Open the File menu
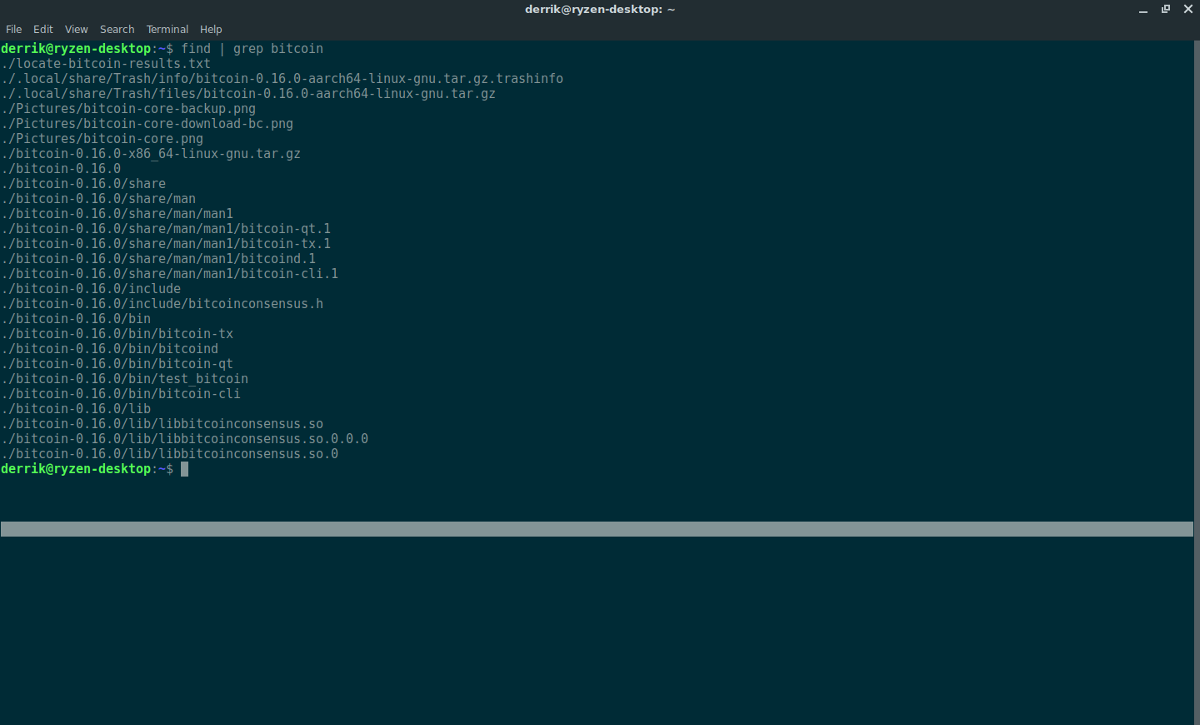The height and width of the screenshot is (725, 1200). coord(13,28)
